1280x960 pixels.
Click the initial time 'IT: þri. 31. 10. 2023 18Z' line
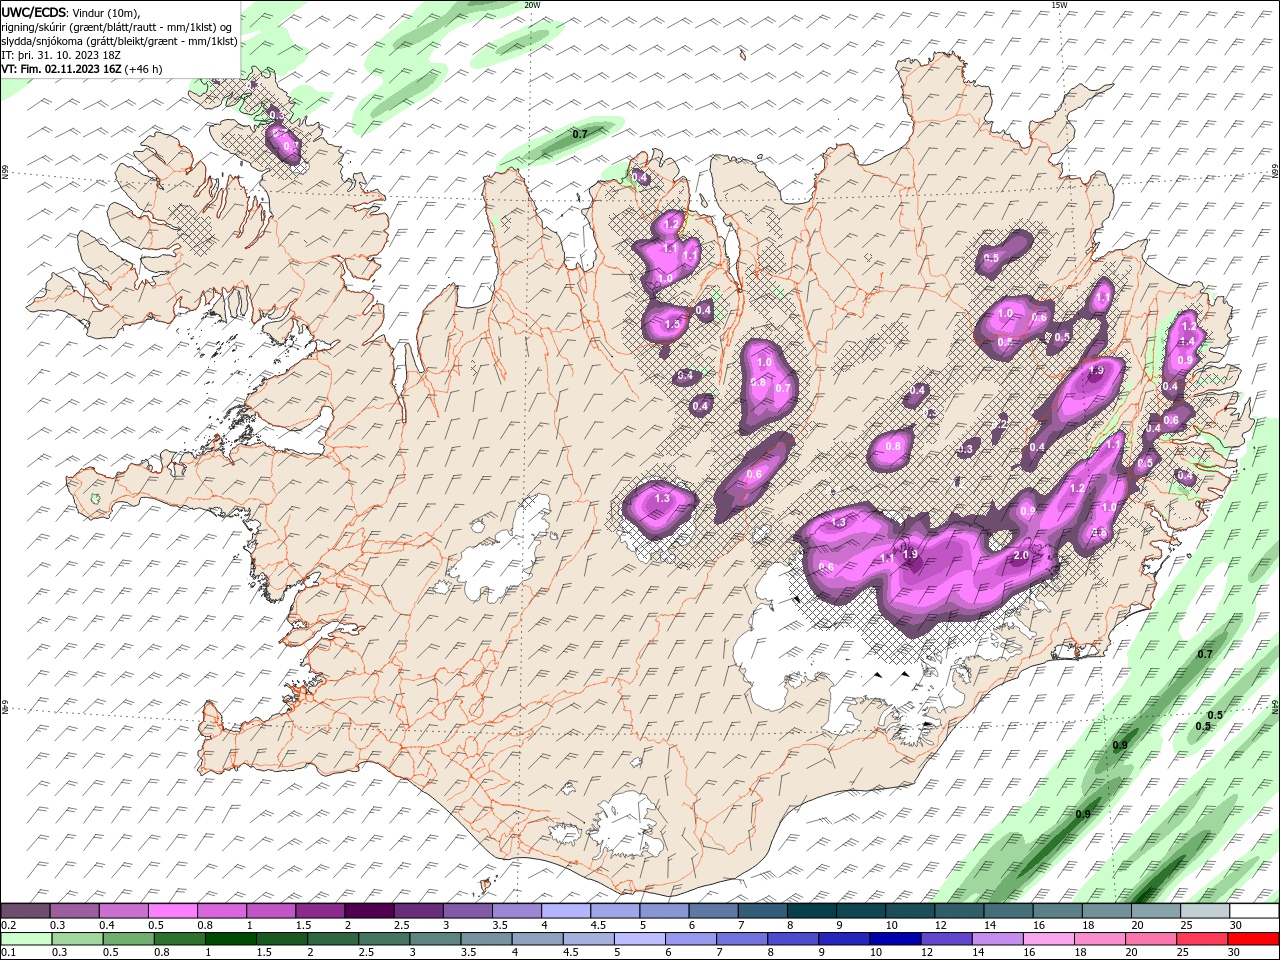(x=59, y=55)
